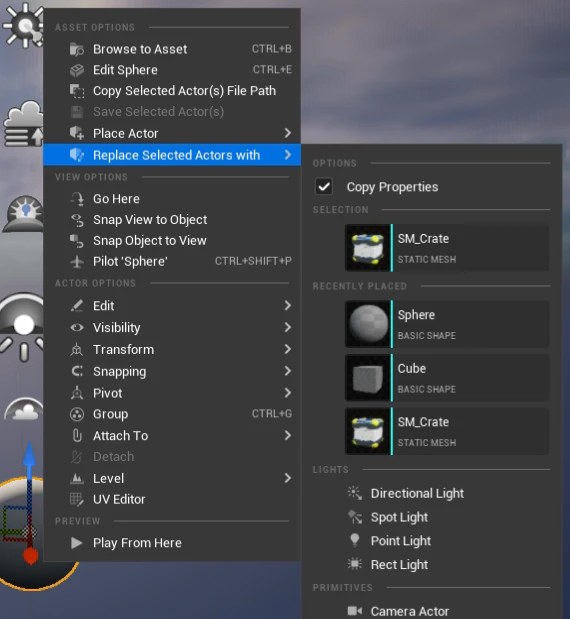Click the Camera Actor label

click(x=410, y=611)
